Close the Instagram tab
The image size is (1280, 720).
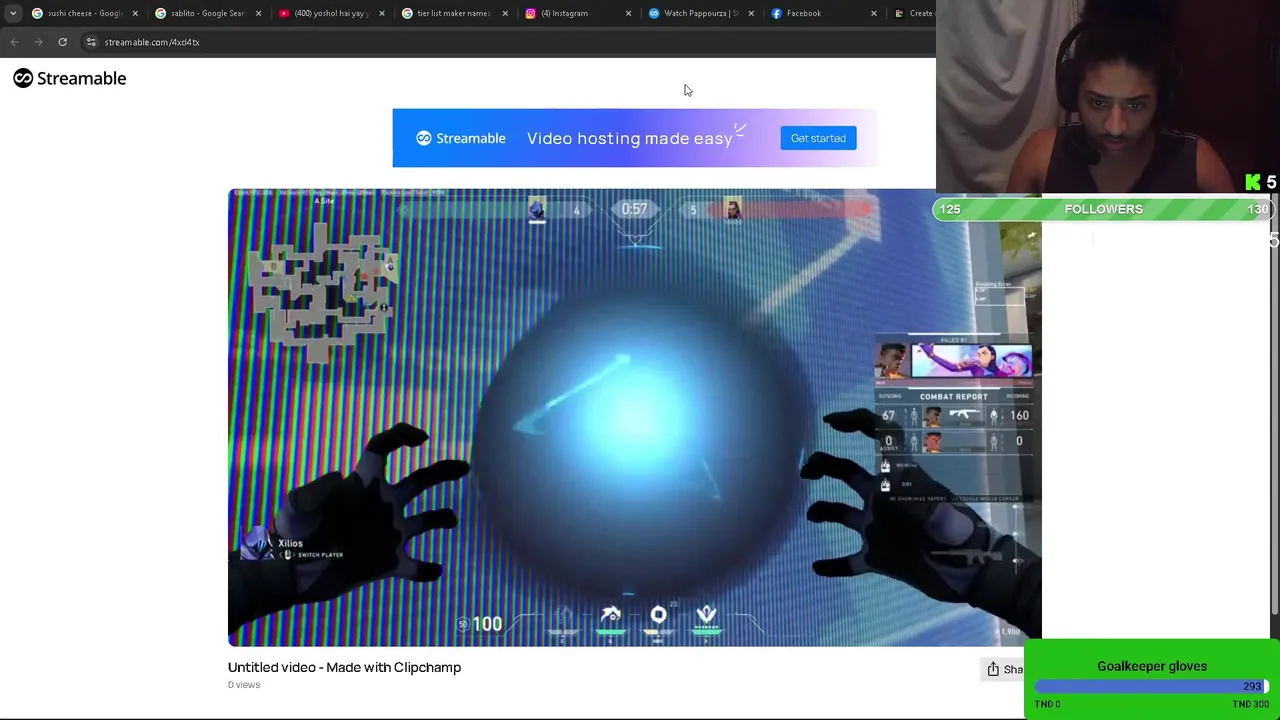tap(628, 13)
